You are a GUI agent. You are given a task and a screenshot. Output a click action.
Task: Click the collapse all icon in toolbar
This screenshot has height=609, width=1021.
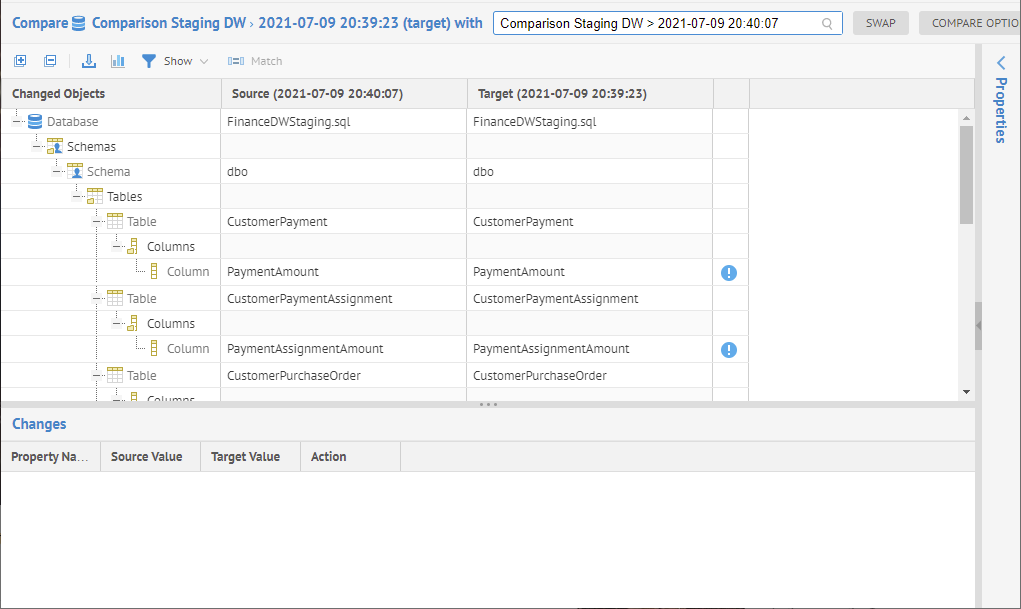[50, 61]
